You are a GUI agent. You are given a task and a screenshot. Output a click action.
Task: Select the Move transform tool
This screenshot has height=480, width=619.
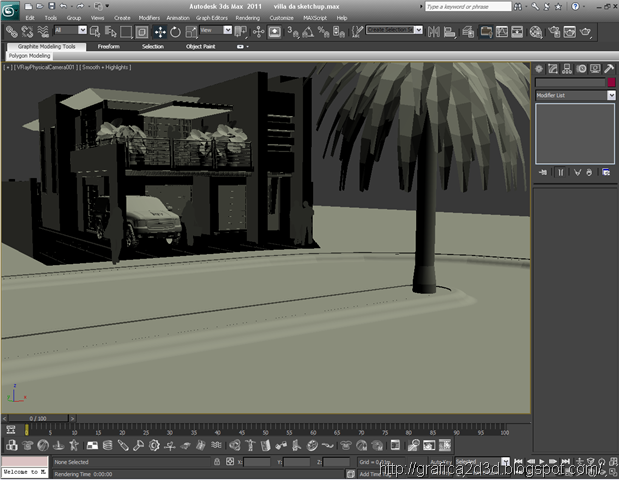[160, 32]
